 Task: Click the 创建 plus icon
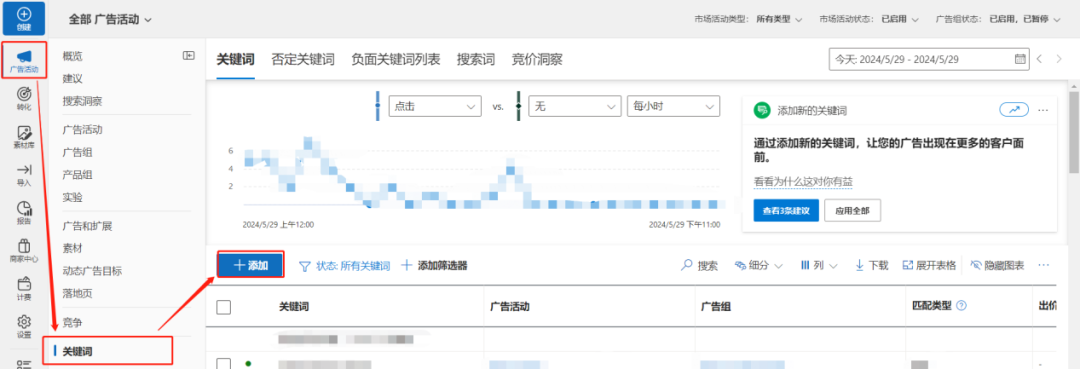24,14
